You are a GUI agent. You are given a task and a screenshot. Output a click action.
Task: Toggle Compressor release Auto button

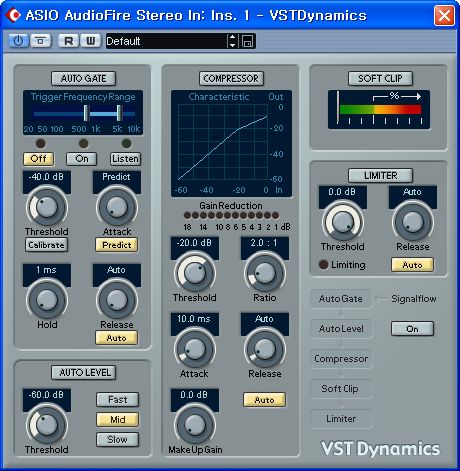pyautogui.click(x=264, y=400)
